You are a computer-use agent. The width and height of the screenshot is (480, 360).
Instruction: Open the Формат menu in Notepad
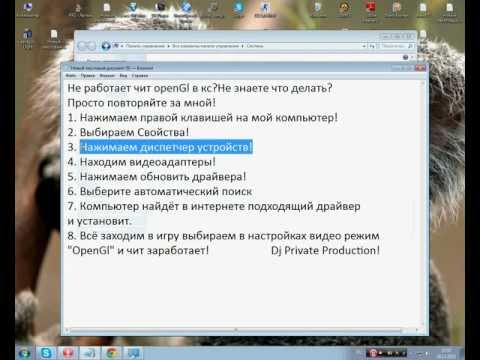click(x=107, y=76)
